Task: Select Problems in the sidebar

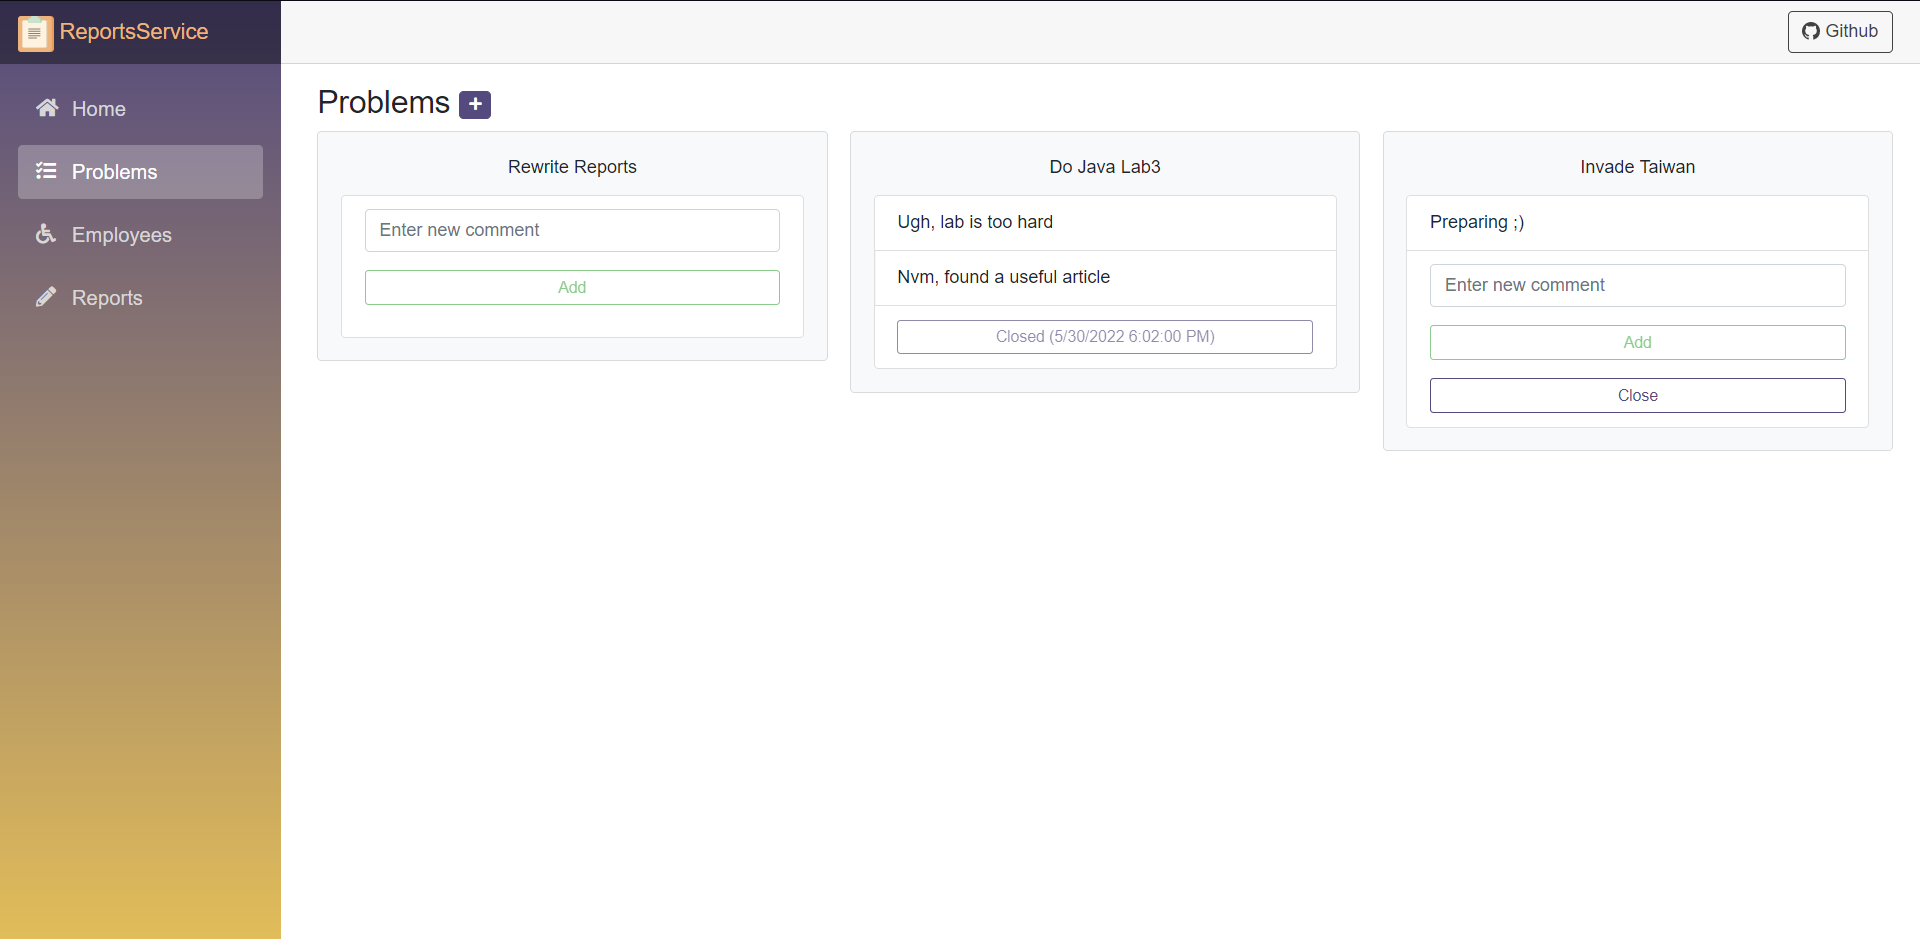Action: (140, 172)
